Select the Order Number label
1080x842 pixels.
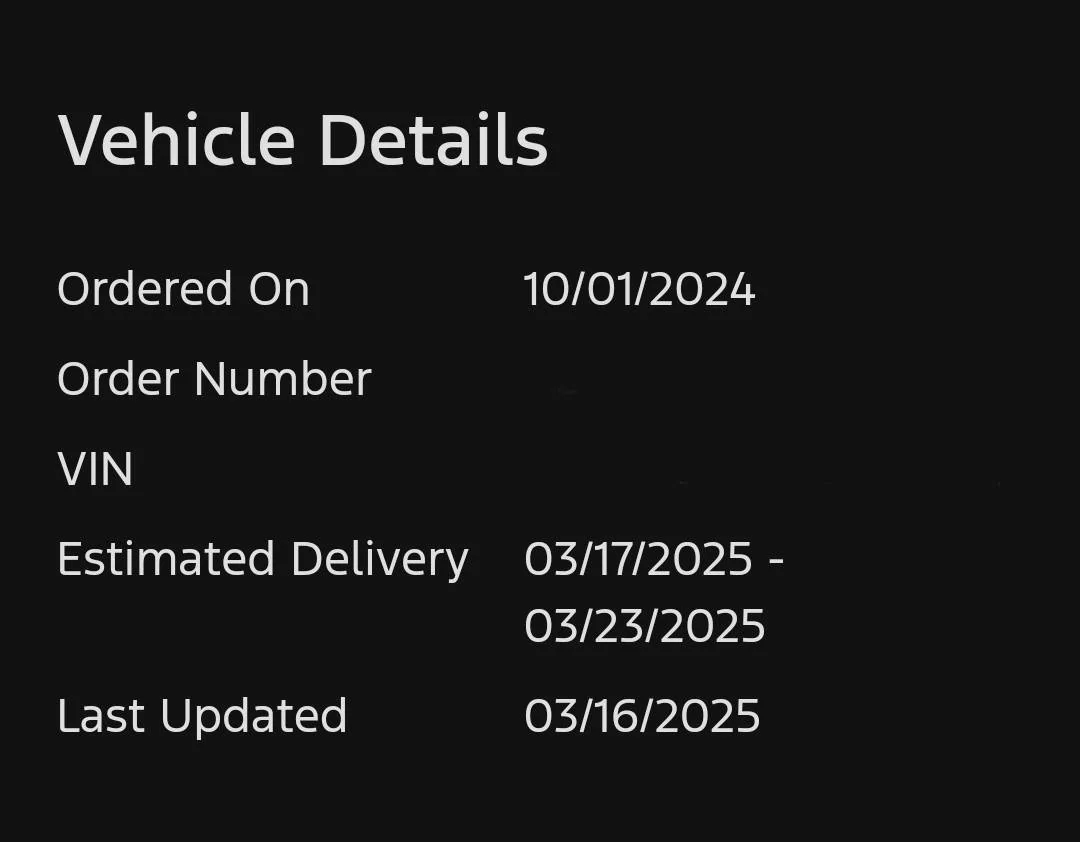[214, 380]
